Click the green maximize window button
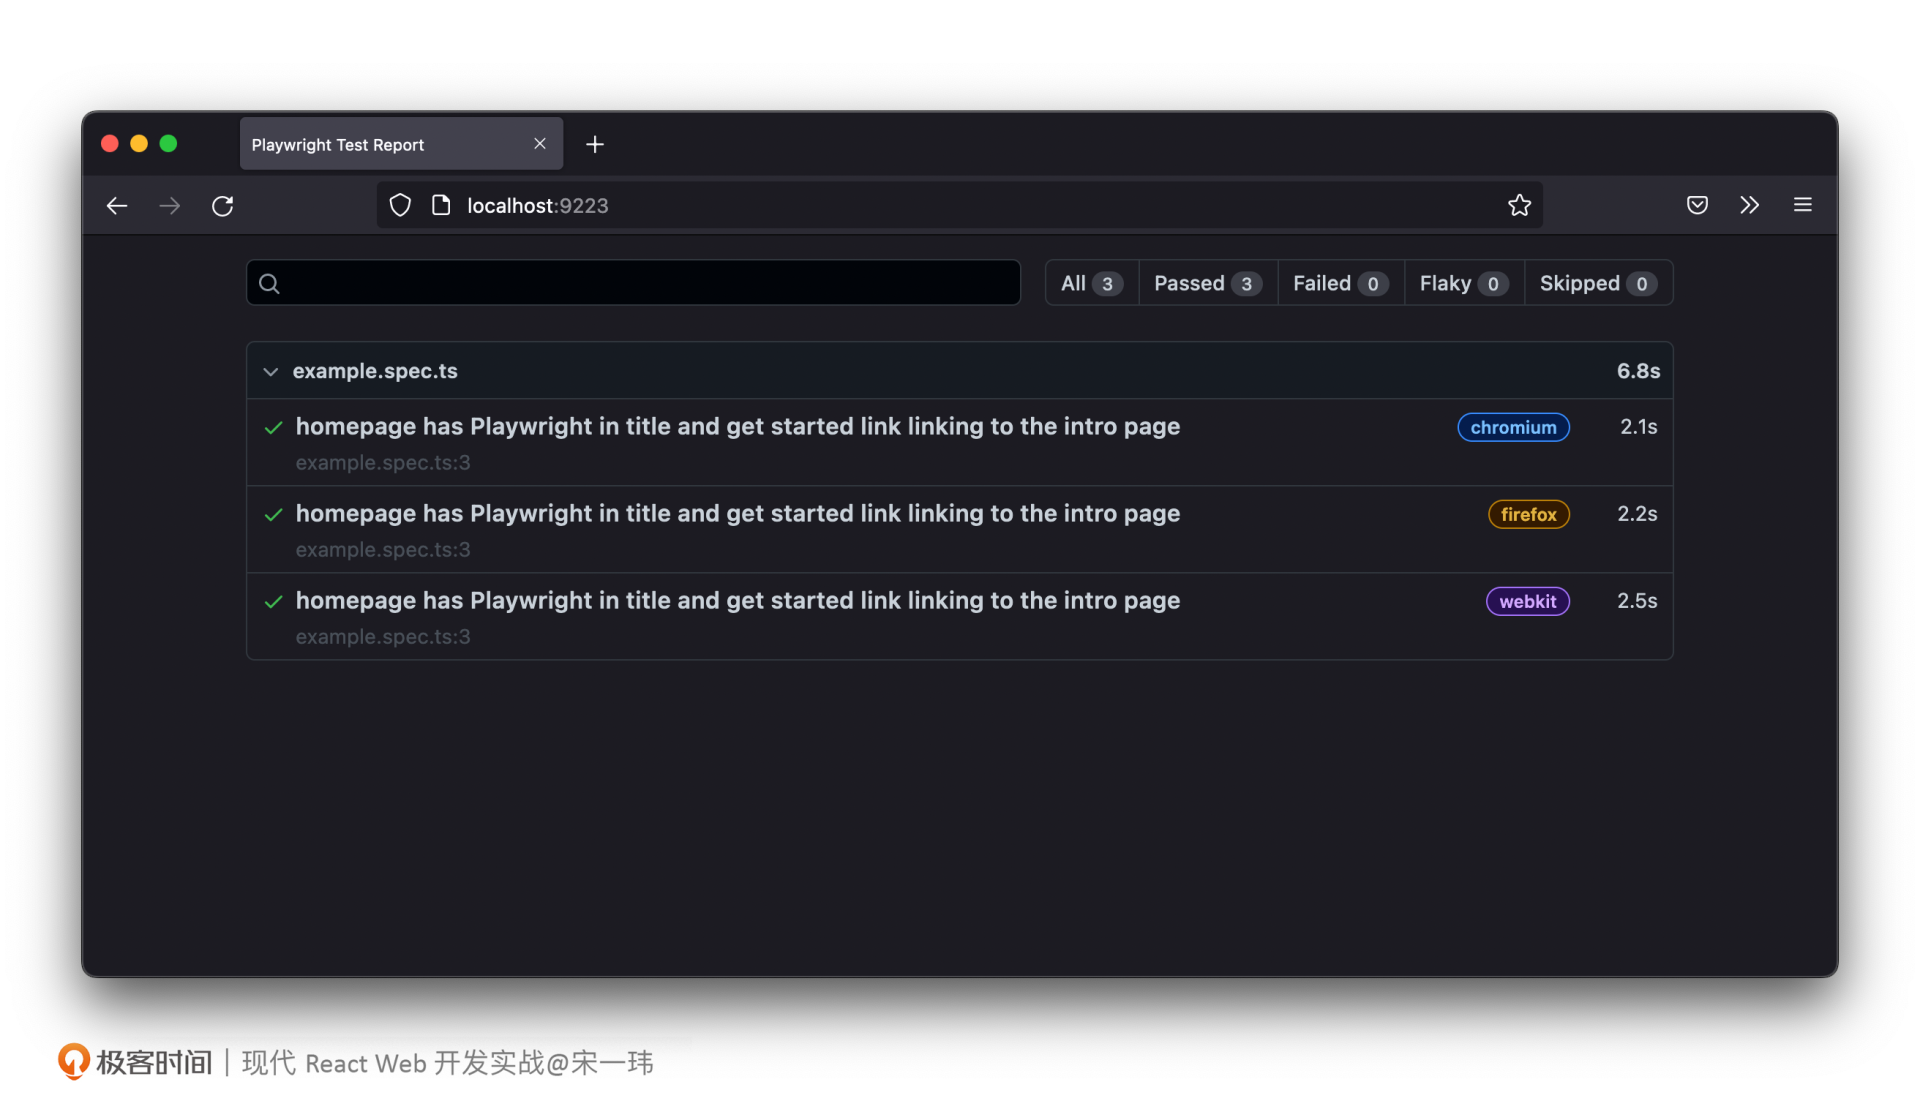 168,144
